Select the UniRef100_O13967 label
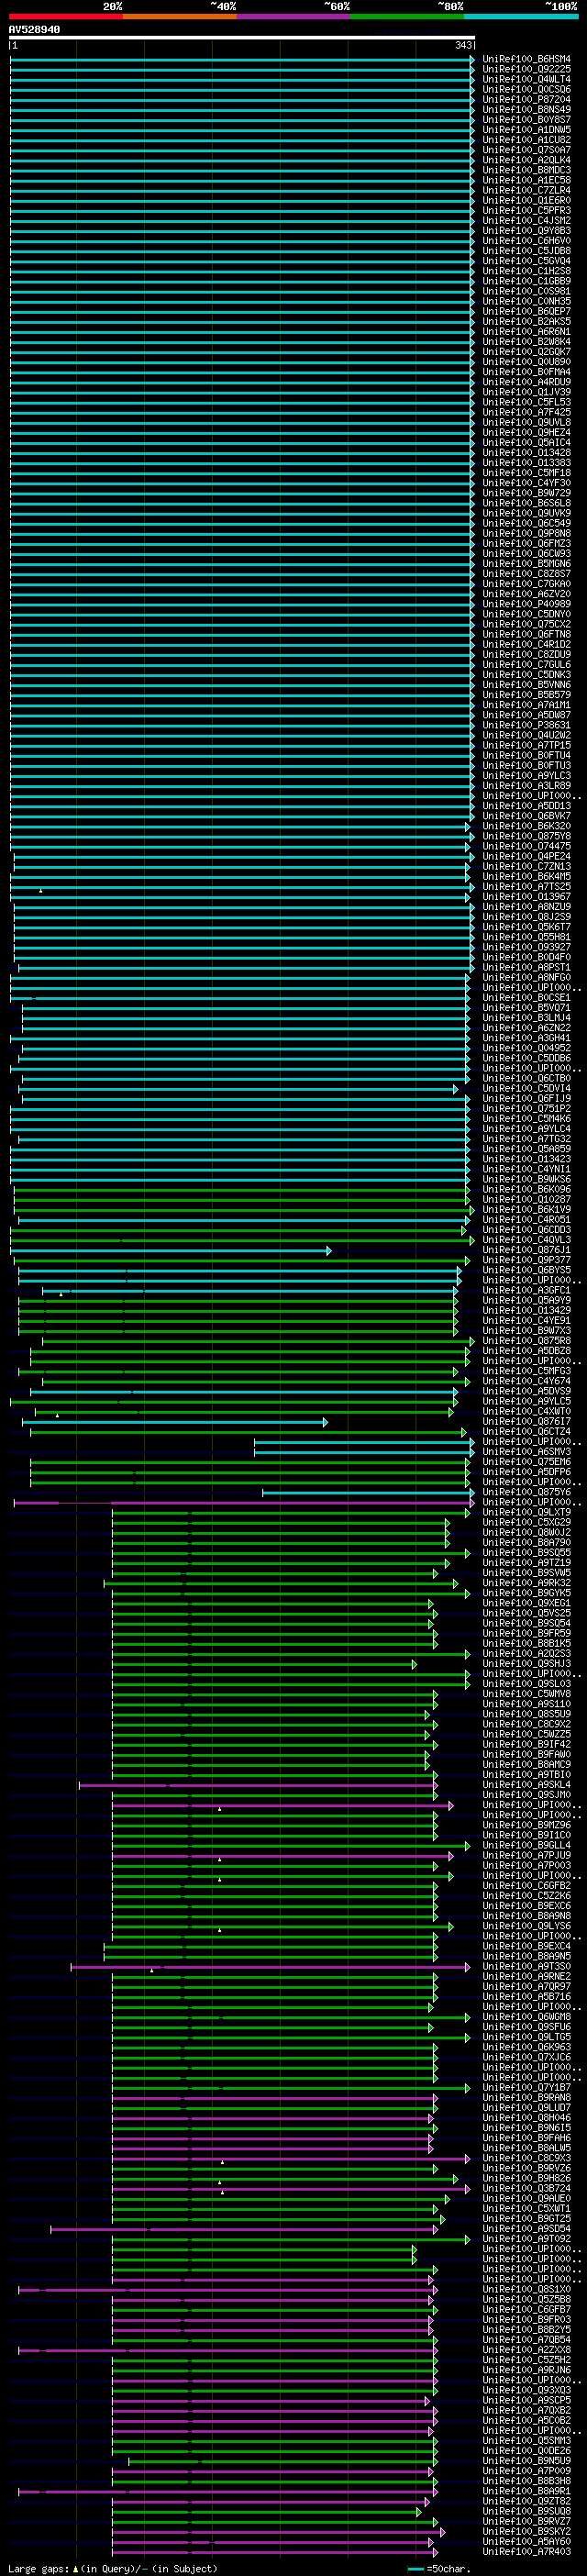This screenshot has height=2576, width=587. click(x=526, y=896)
